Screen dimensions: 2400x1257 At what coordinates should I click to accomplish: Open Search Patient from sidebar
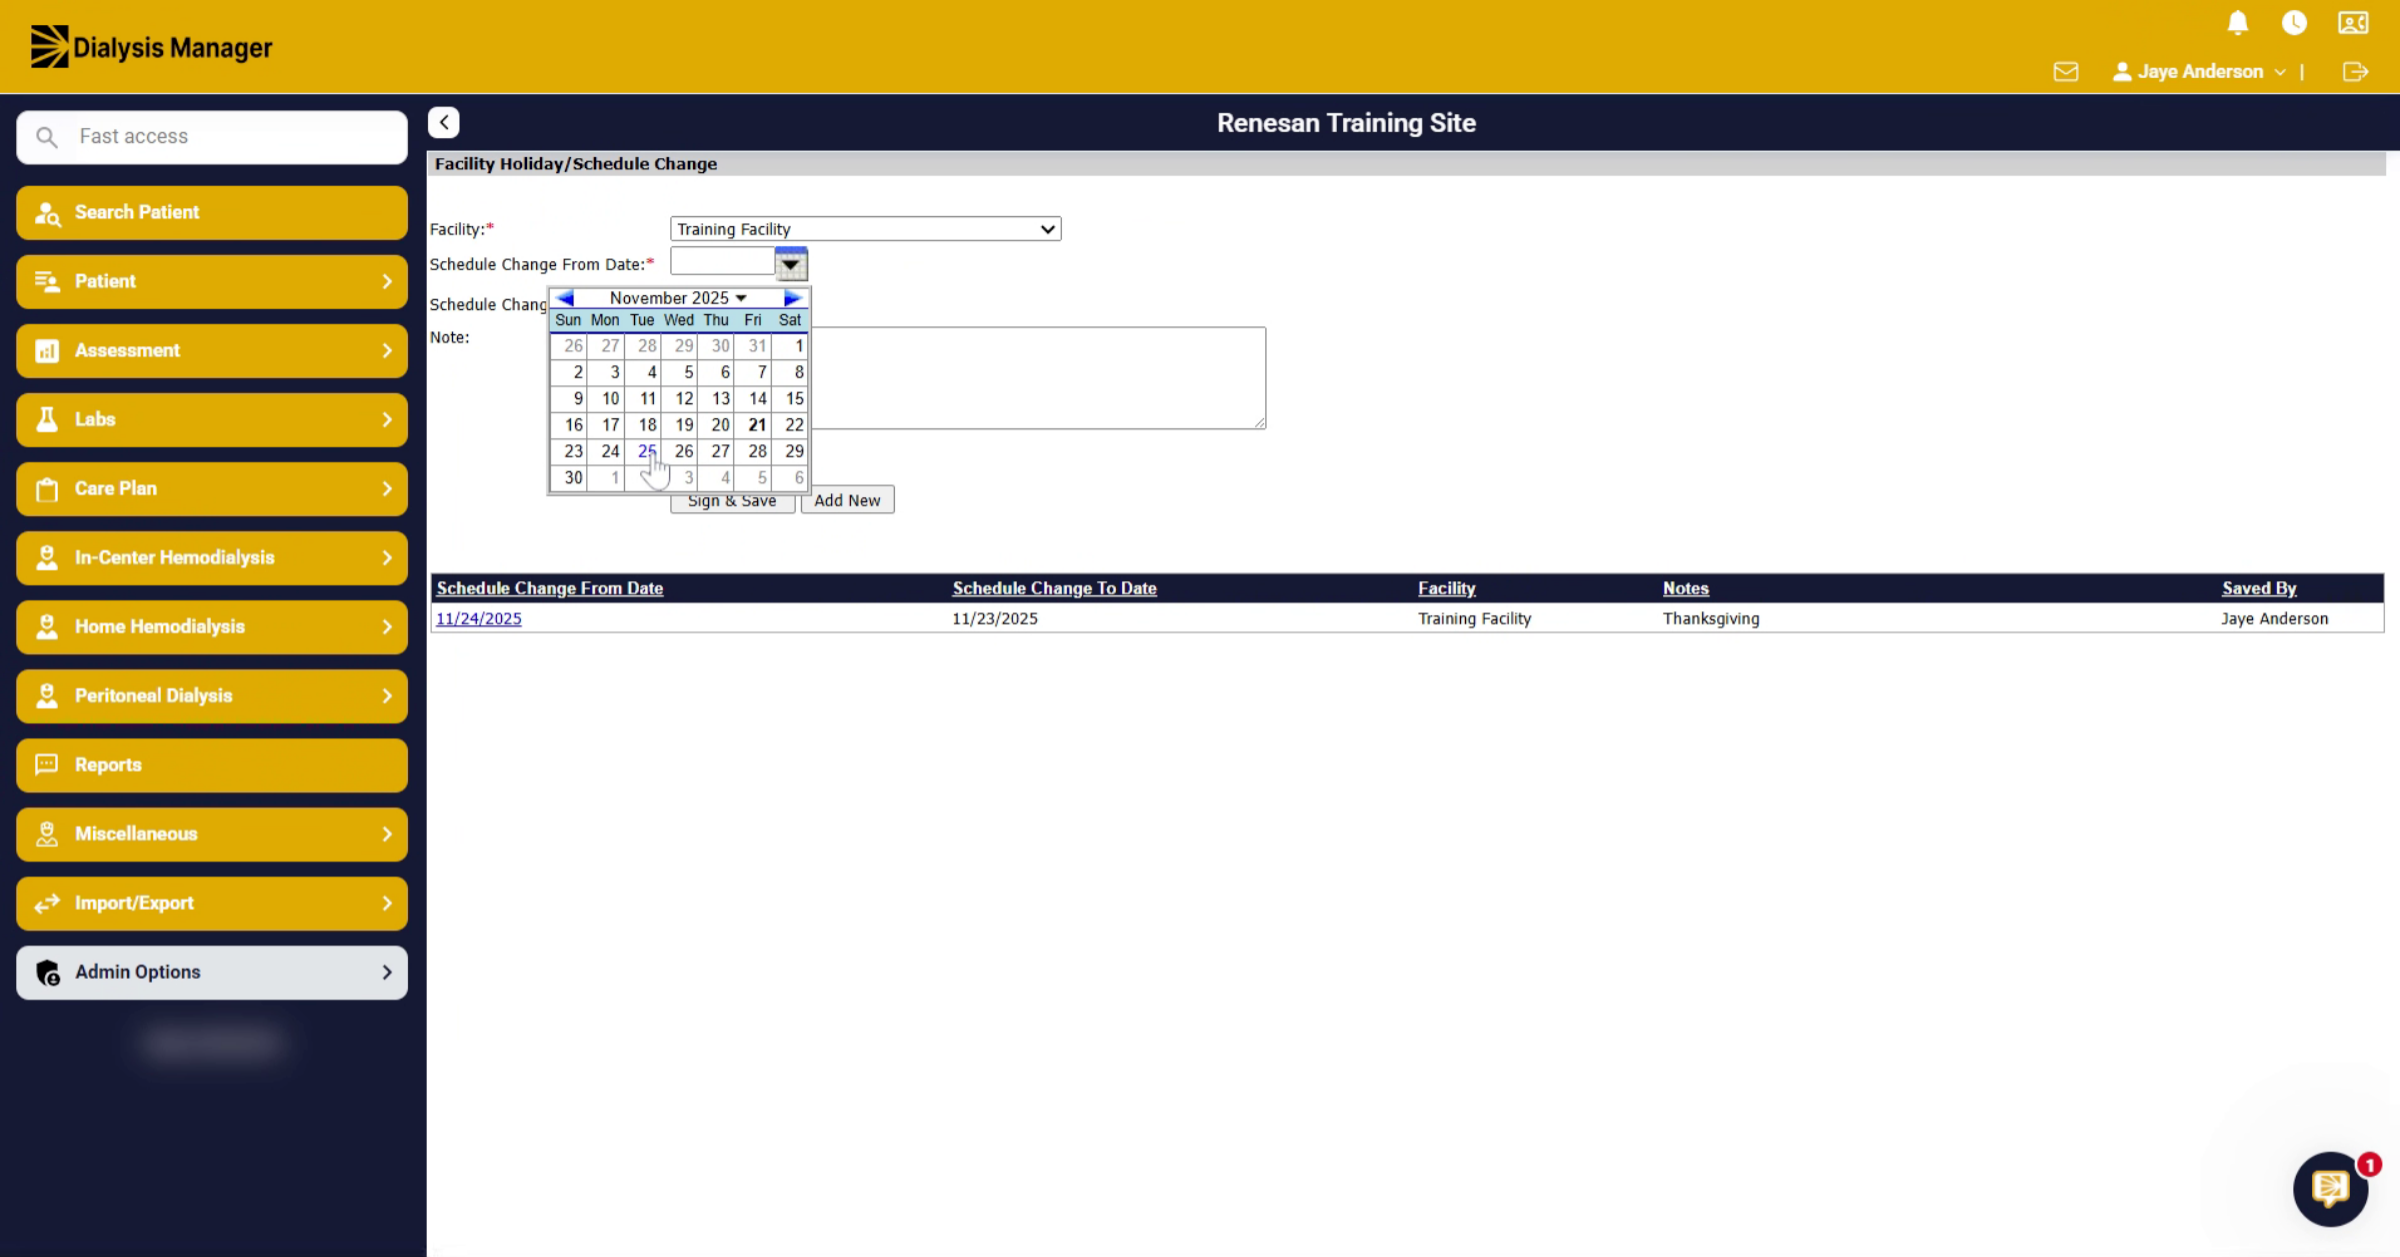[212, 212]
